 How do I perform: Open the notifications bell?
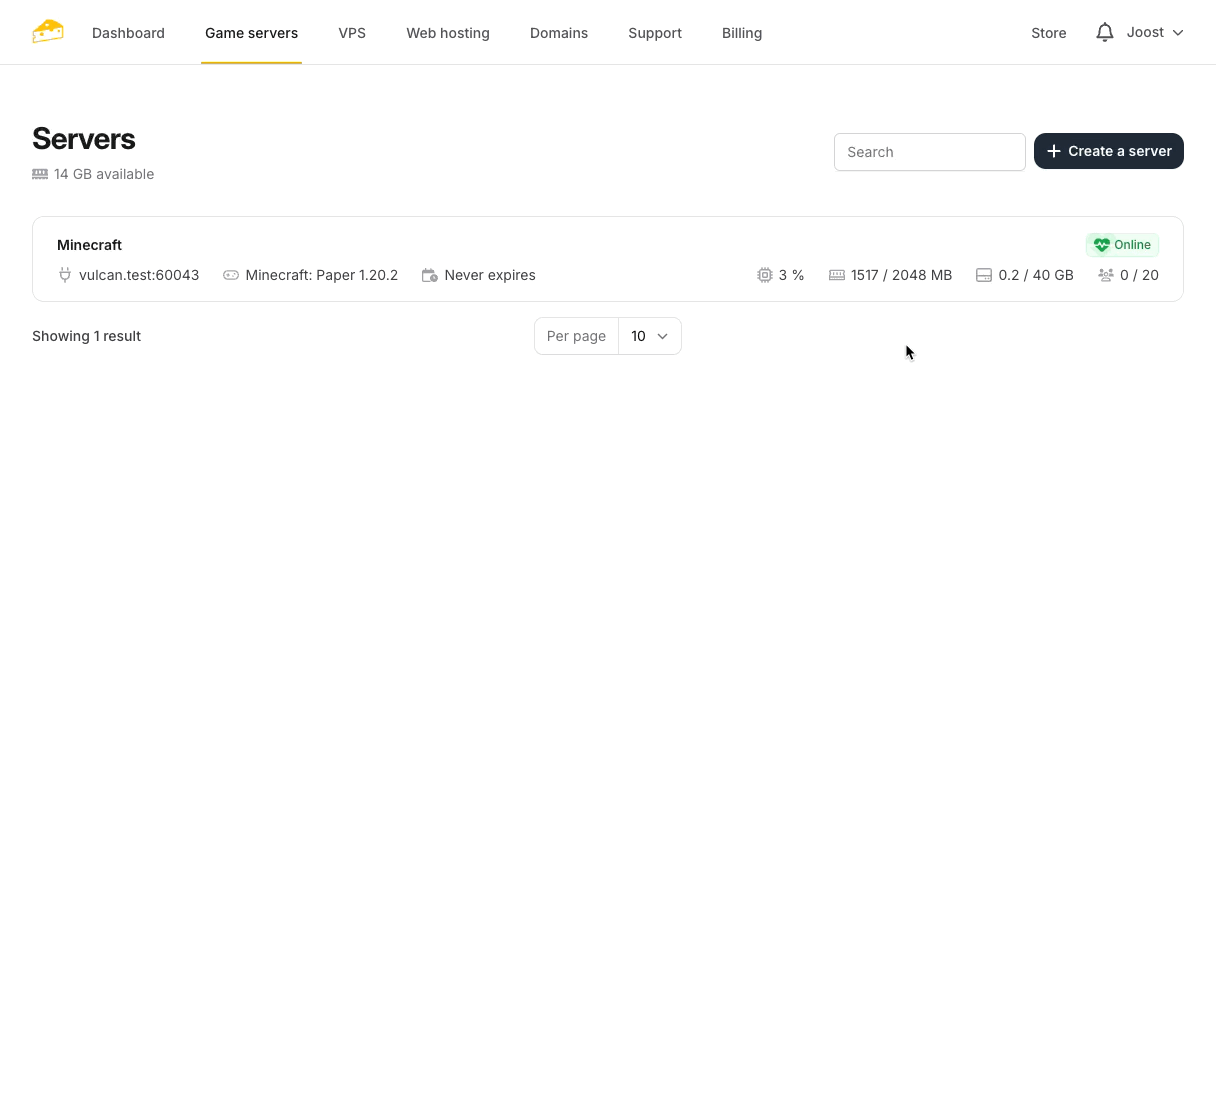(x=1104, y=33)
